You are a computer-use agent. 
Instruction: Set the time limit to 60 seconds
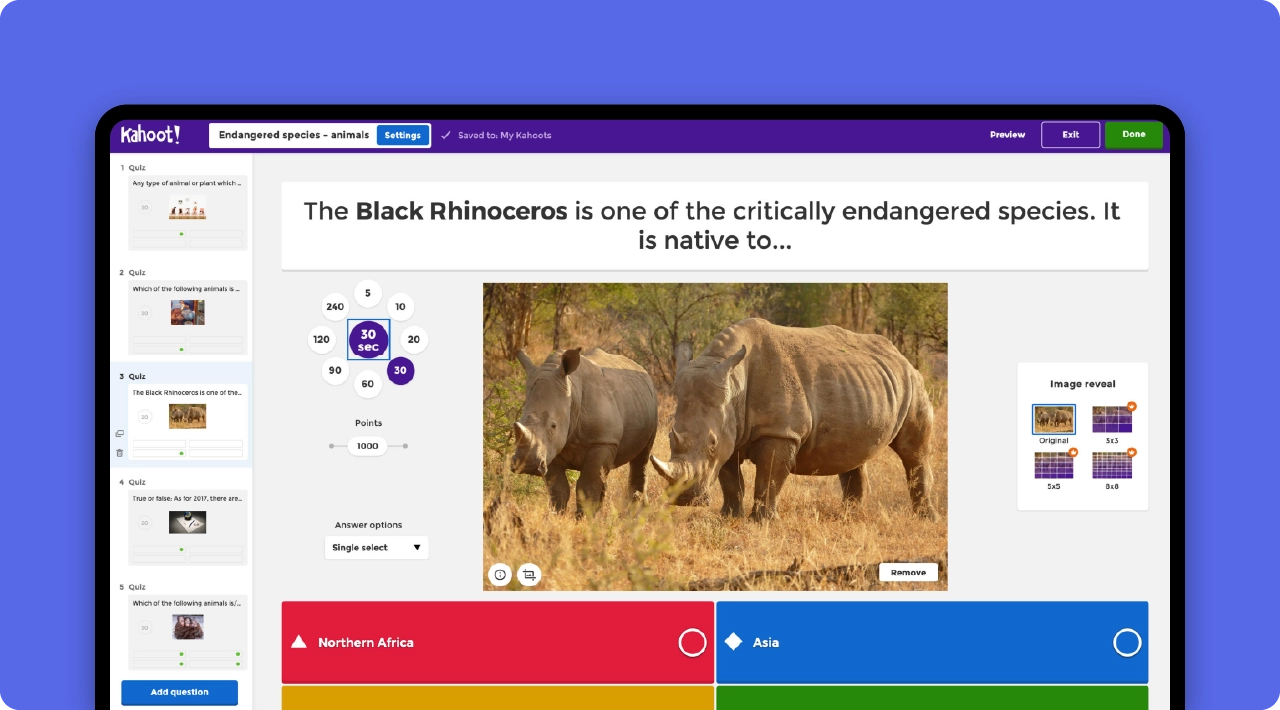[x=367, y=383]
